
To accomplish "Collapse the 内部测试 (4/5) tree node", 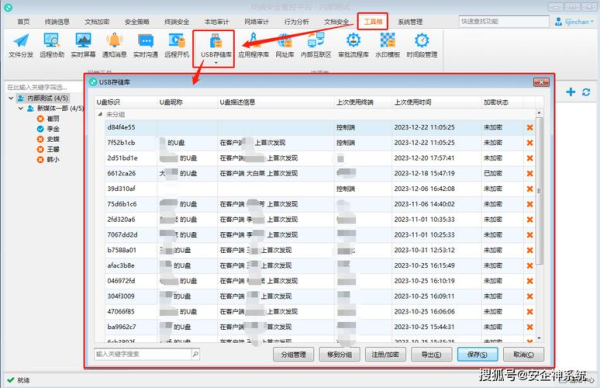I will (x=11, y=98).
